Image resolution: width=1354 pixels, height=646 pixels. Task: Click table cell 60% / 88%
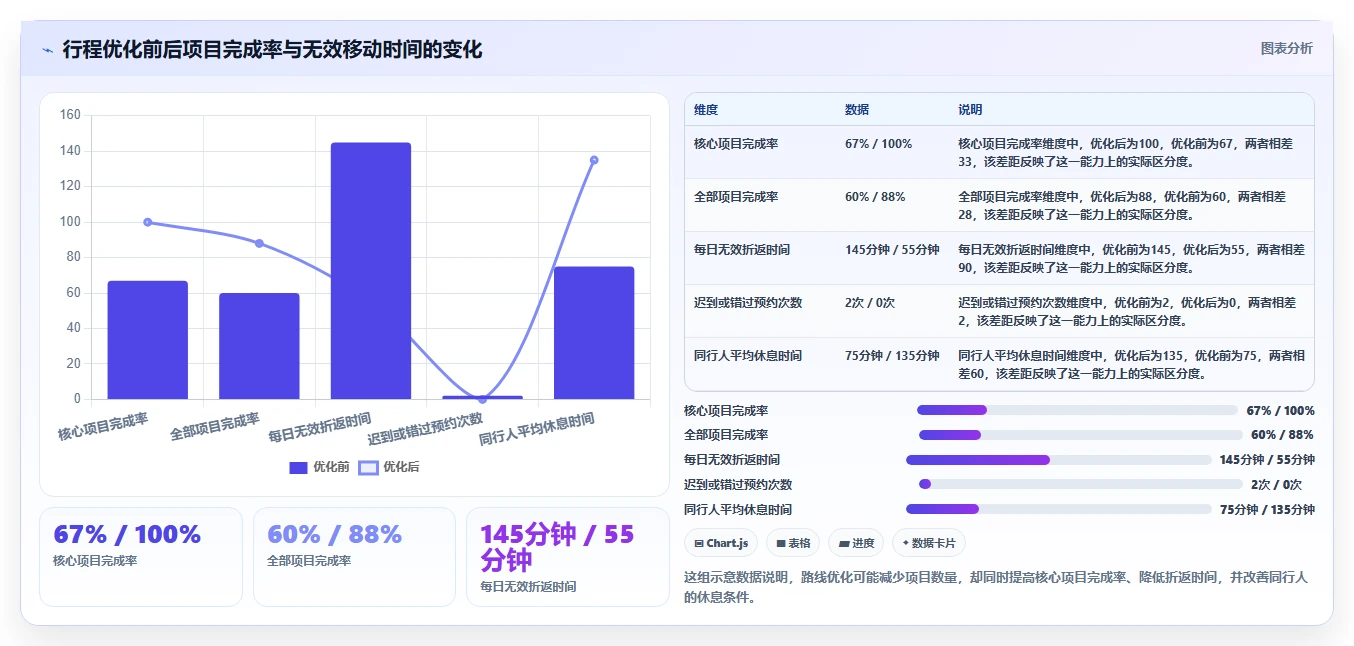[875, 197]
